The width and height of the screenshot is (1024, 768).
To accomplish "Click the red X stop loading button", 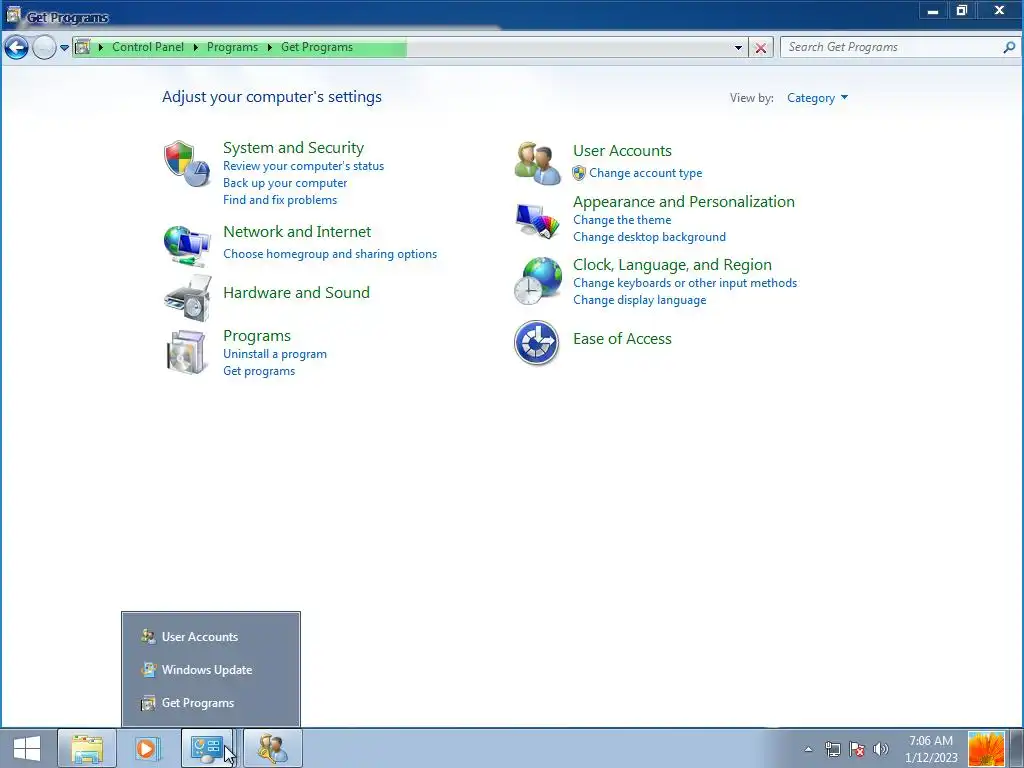I will (760, 48).
